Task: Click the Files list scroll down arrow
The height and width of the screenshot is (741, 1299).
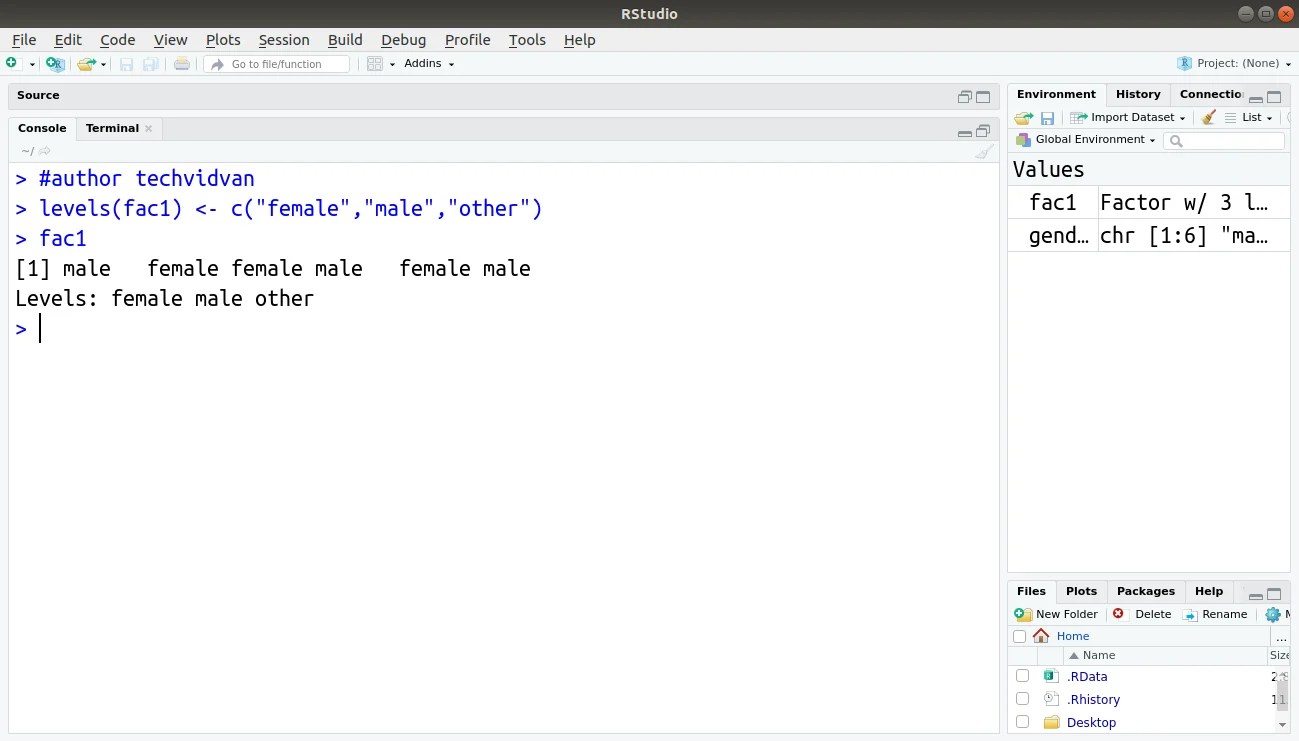Action: [x=1282, y=724]
